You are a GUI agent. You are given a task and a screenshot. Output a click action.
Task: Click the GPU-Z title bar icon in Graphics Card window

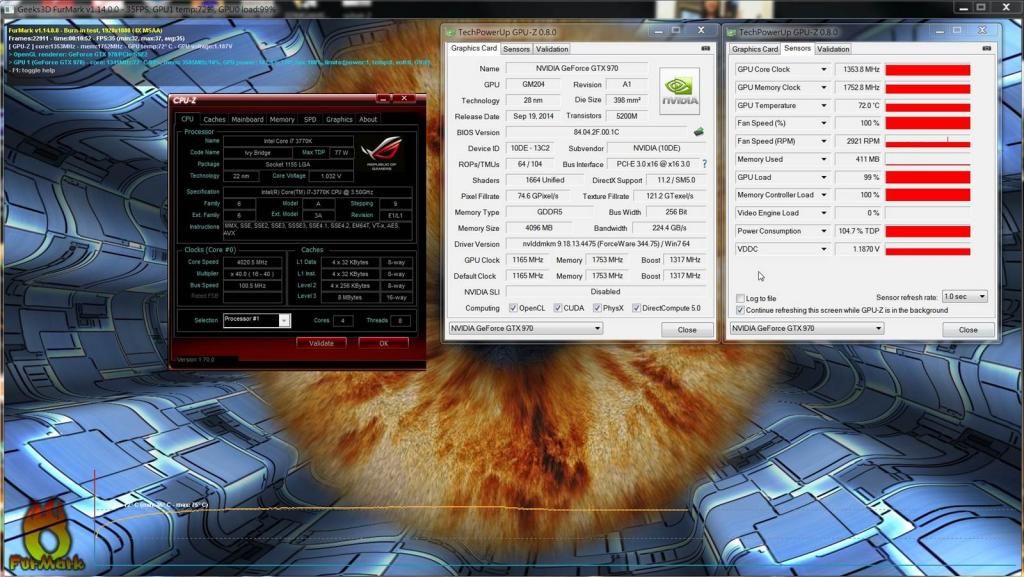point(450,32)
